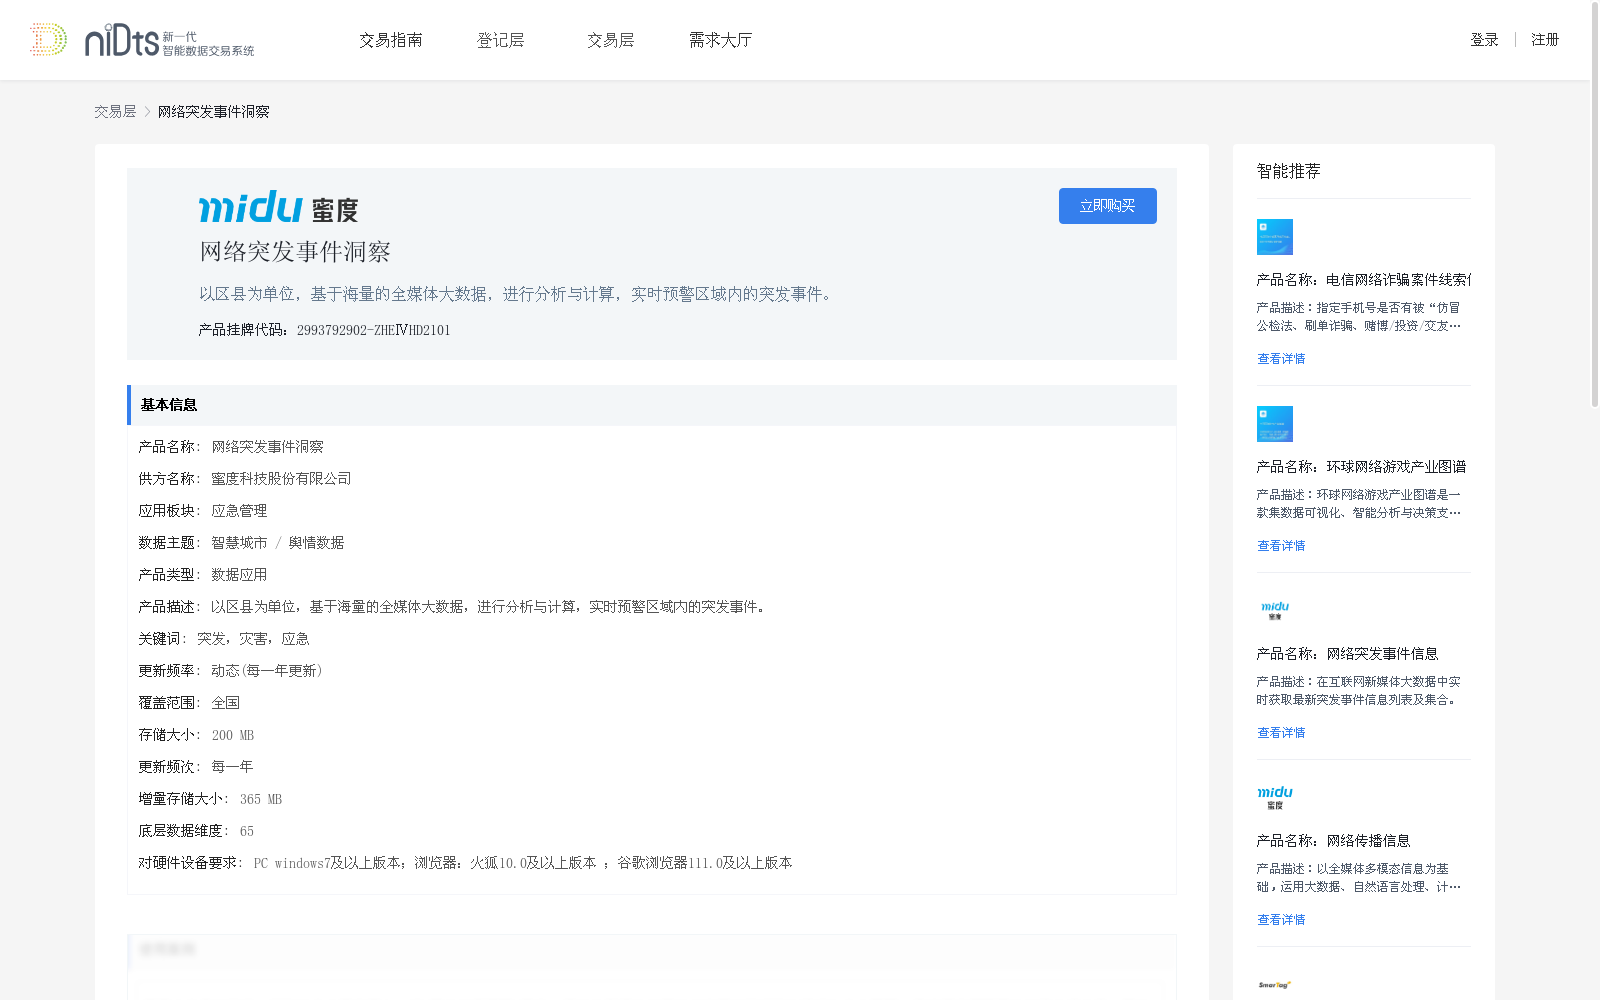Go to 交易层 breadcrumb link
The width and height of the screenshot is (1600, 1000).
[115, 112]
